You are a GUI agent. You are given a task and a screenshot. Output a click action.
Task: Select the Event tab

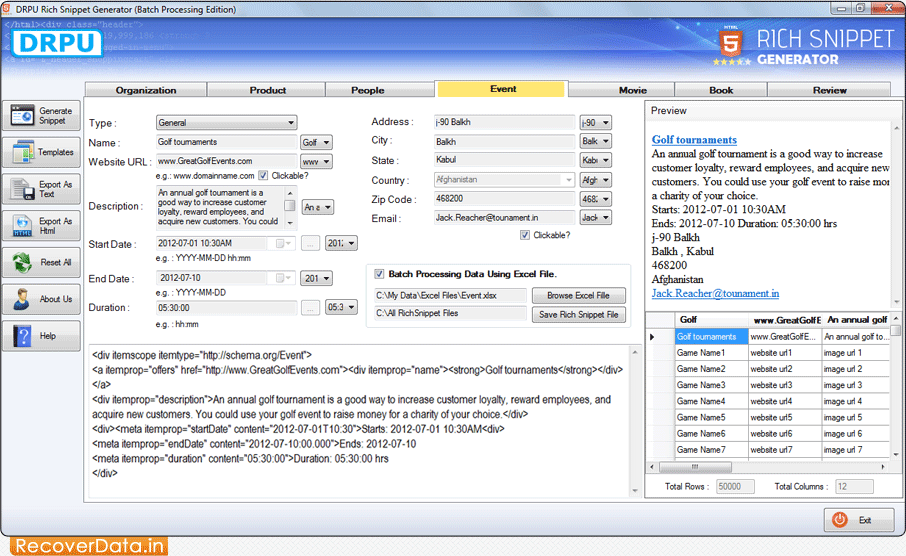tap(502, 89)
